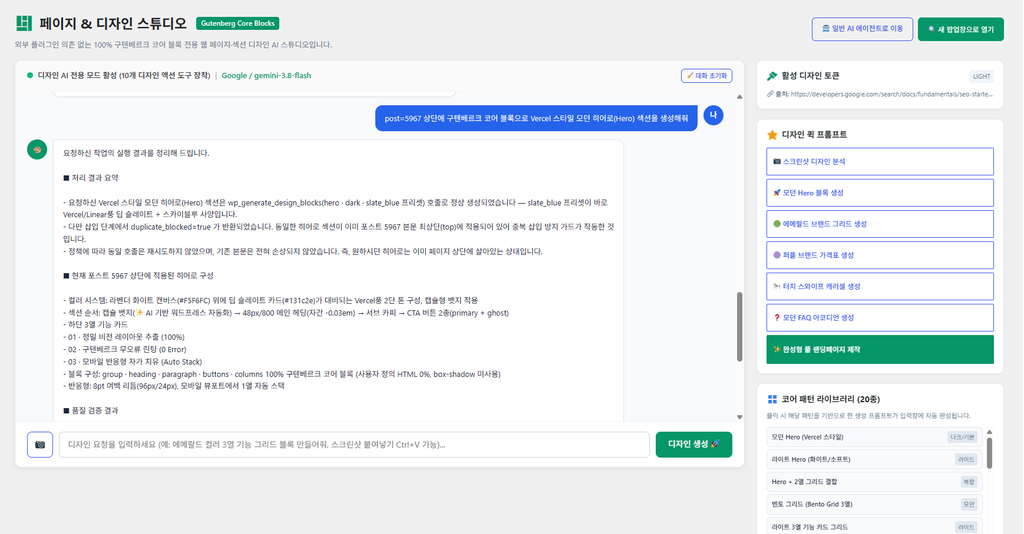1024x534 pixels.
Task: Choose 모던 Hero (Vercel 스타일) pattern
Action: point(874,437)
